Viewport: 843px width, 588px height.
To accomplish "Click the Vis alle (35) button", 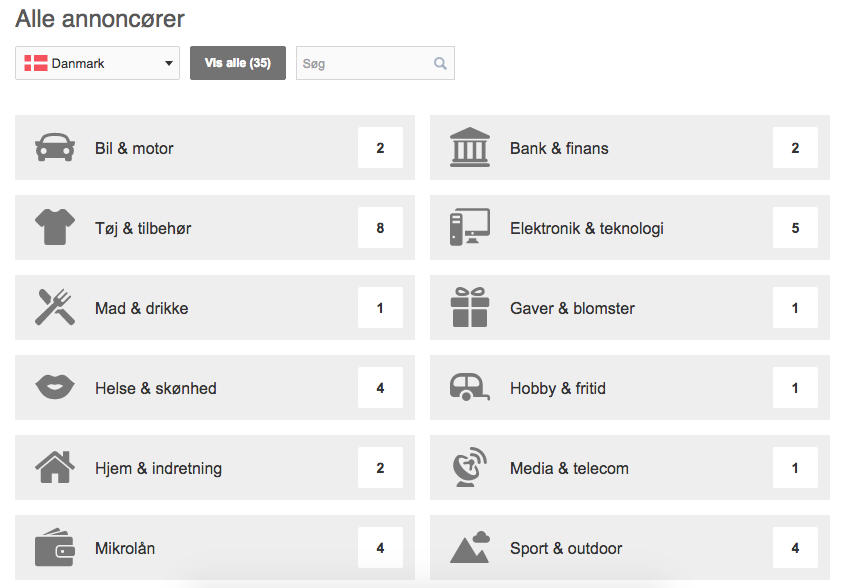I will click(238, 63).
